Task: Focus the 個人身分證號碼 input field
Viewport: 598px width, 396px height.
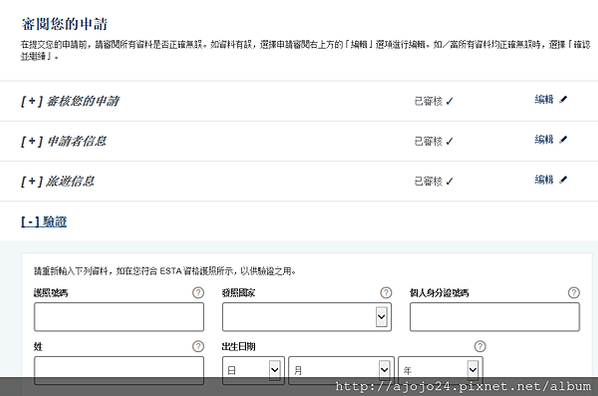Action: (x=495, y=317)
